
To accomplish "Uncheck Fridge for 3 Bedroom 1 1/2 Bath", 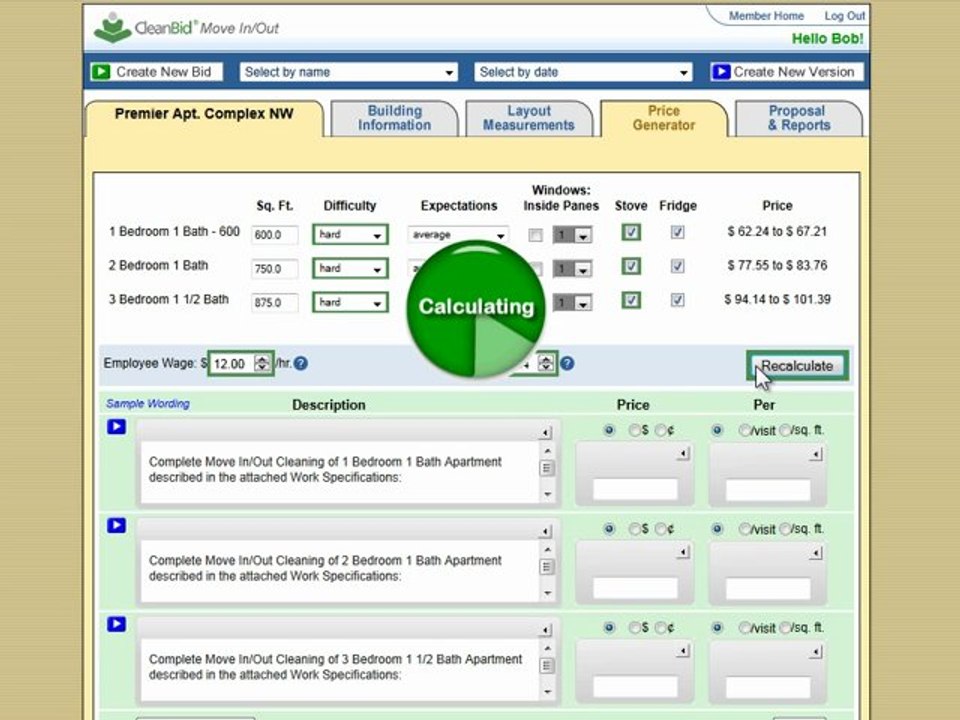I will coord(677,300).
